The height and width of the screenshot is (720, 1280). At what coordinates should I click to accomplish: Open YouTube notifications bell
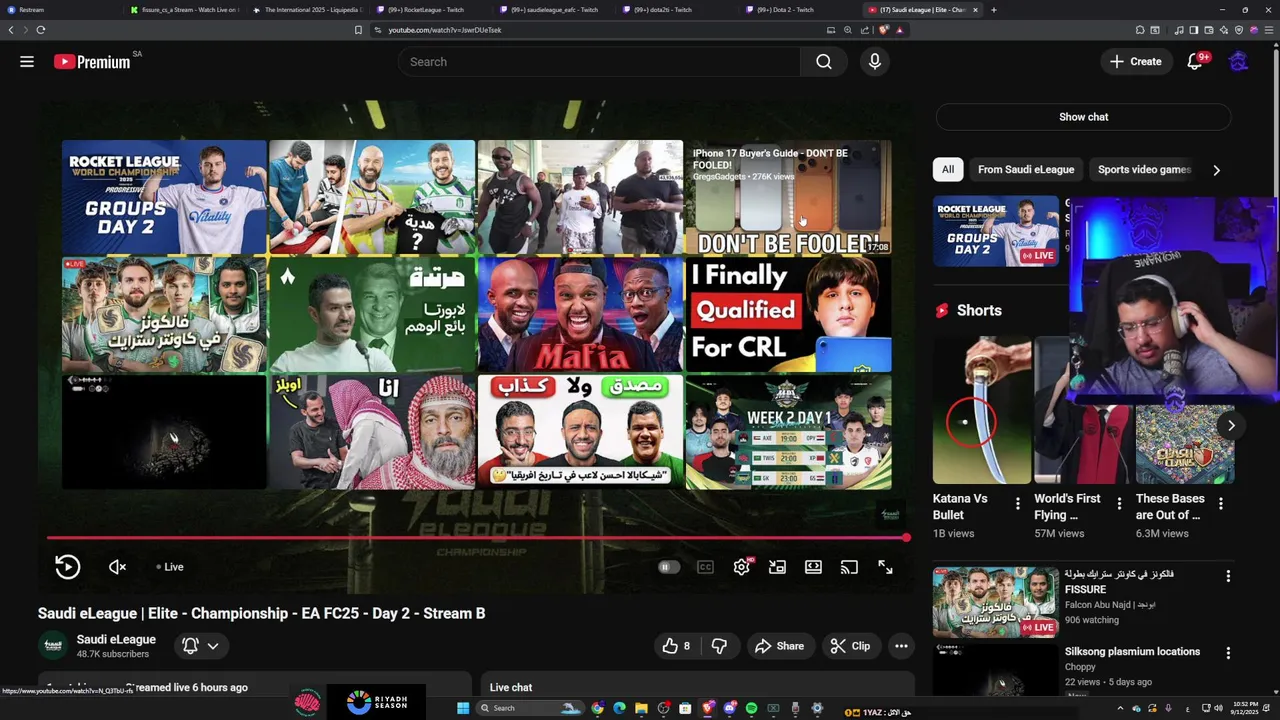click(x=1194, y=62)
